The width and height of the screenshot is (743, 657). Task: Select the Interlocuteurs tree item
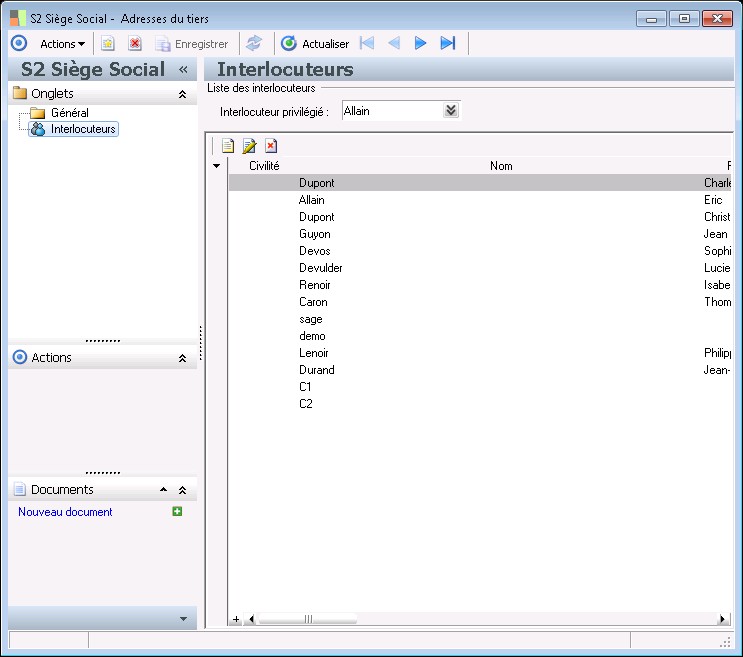point(83,129)
